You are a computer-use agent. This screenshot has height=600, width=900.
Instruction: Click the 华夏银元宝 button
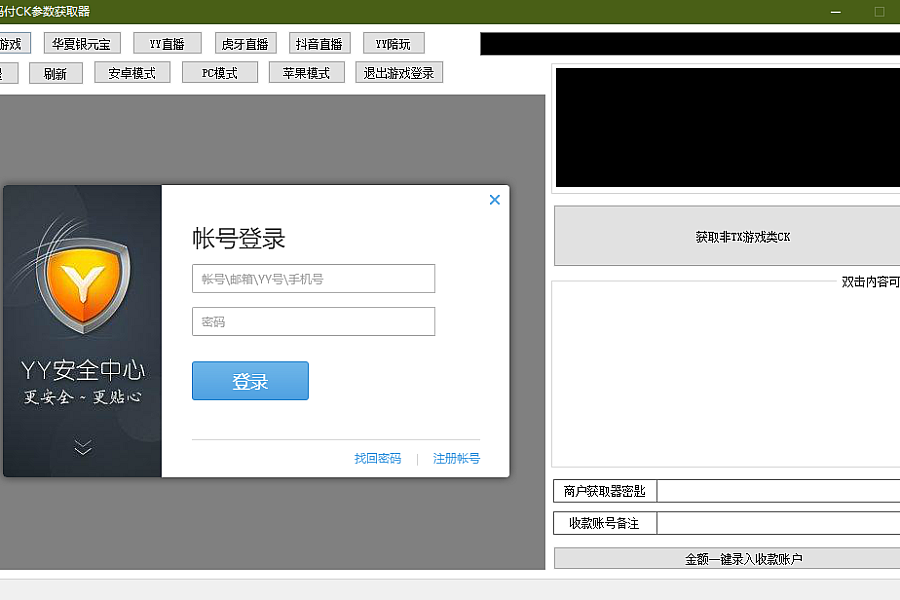coord(82,44)
